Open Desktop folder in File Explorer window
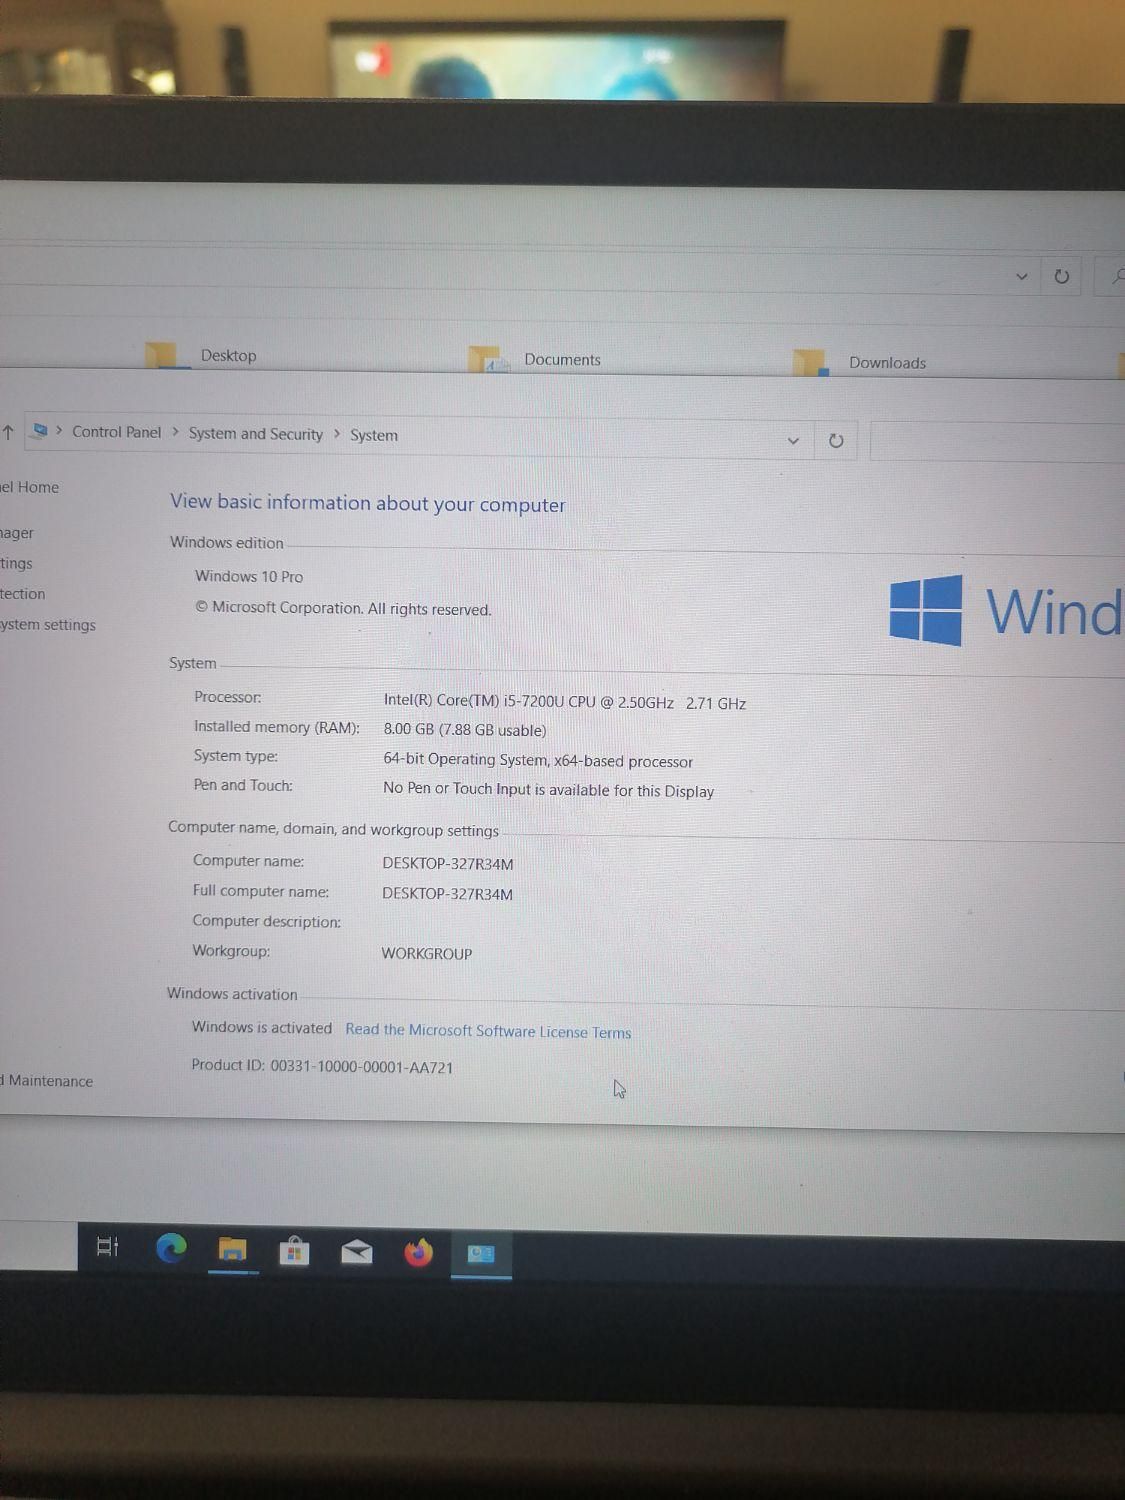Viewport: 1125px width, 1500px height. [201, 355]
